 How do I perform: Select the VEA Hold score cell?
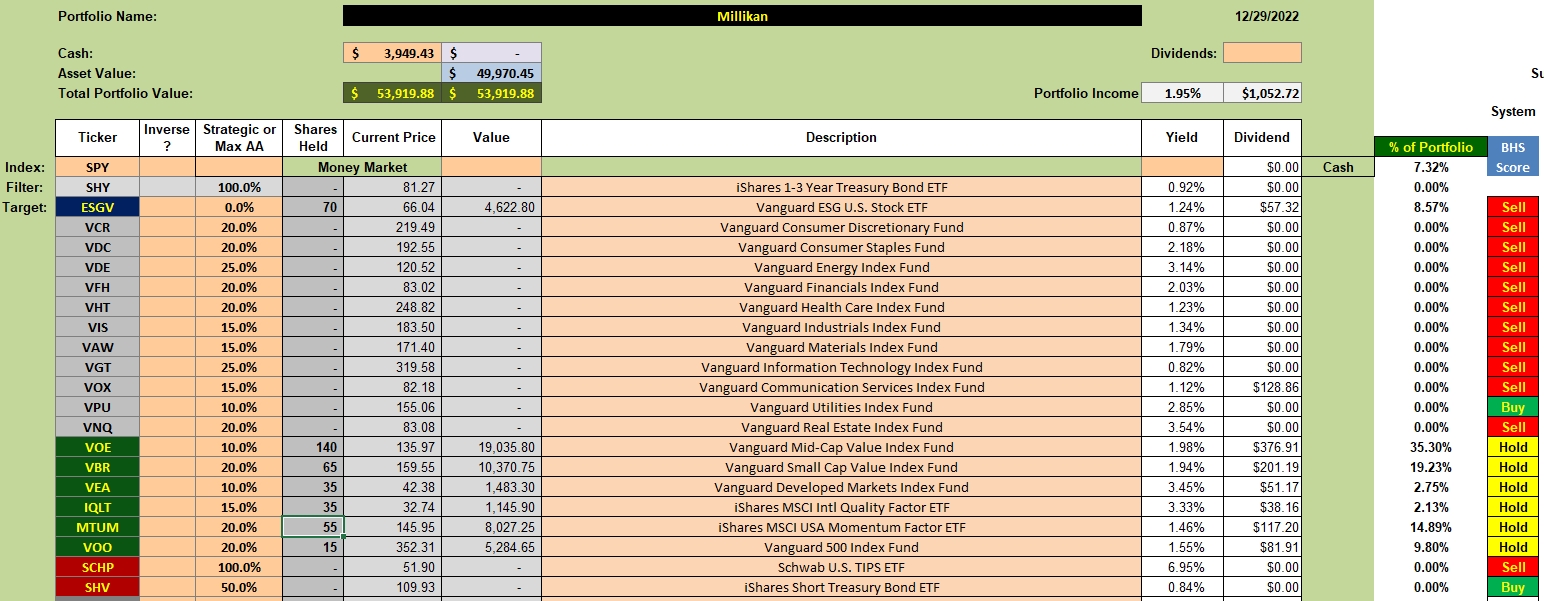click(1512, 487)
